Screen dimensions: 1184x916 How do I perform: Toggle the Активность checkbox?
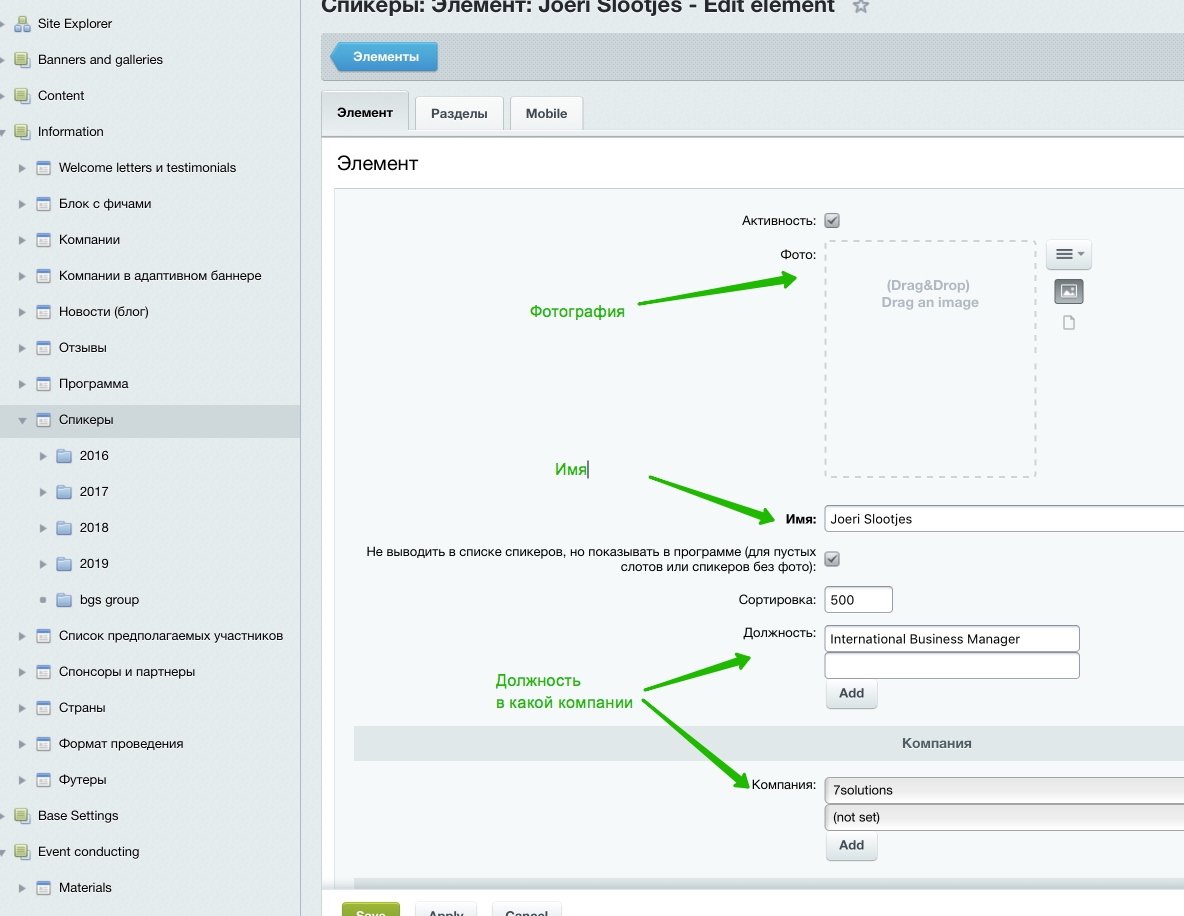832,221
